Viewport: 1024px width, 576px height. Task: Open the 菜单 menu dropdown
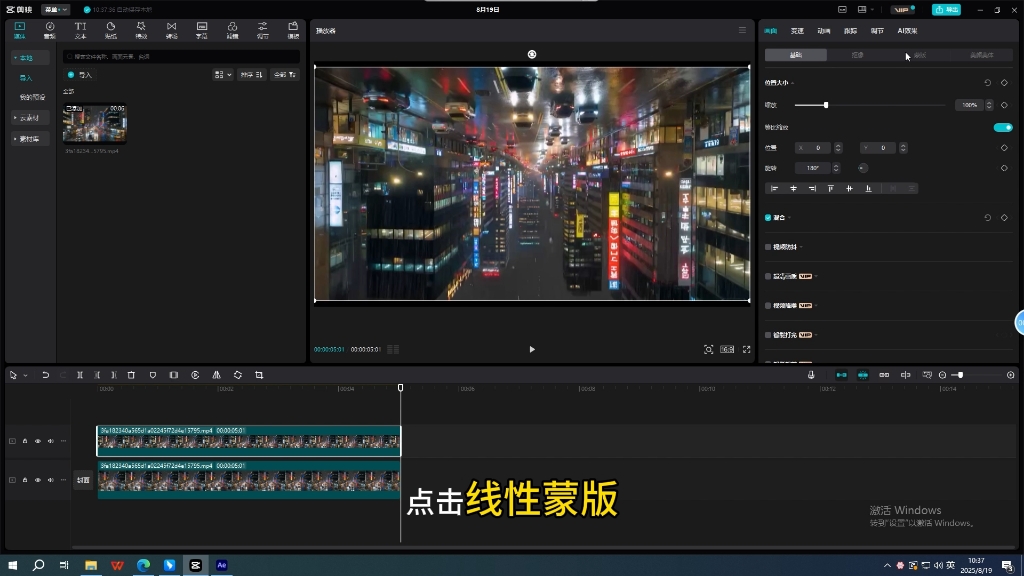pos(56,10)
